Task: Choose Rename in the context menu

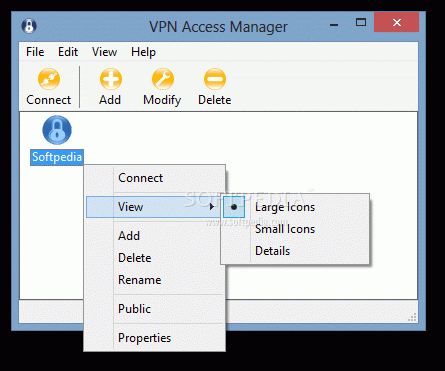Action: pos(154,280)
